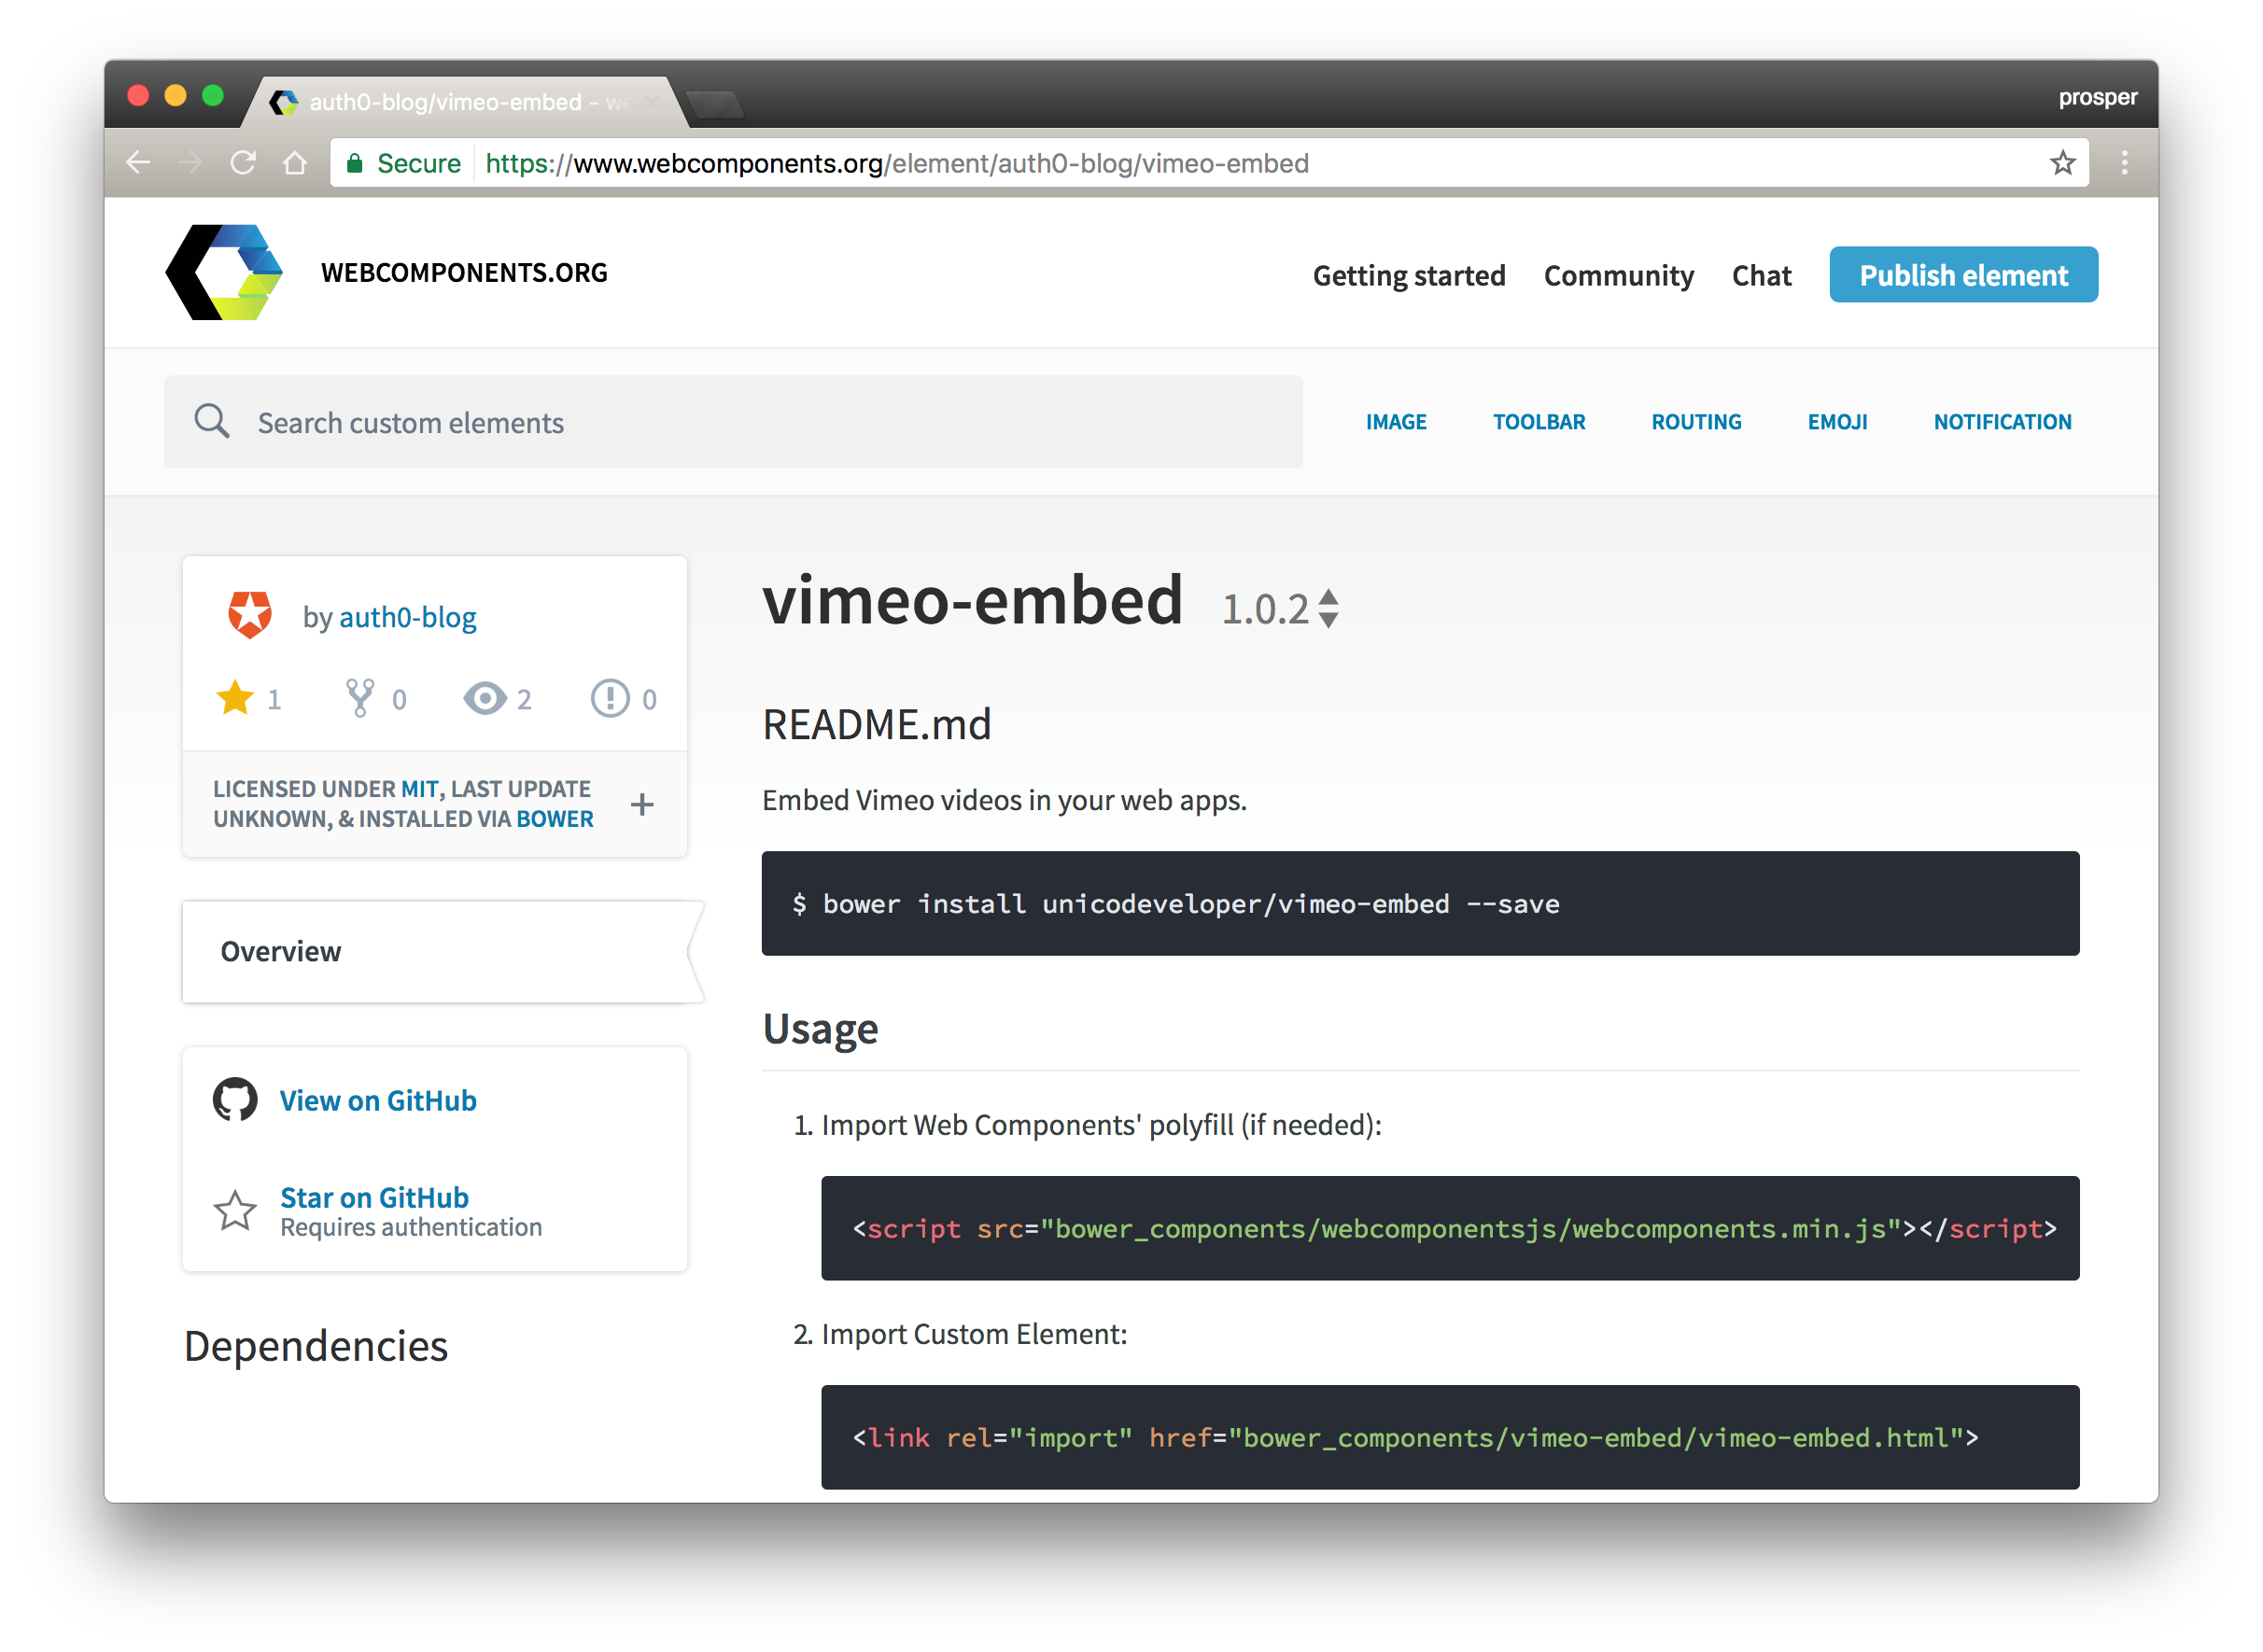This screenshot has width=2263, height=1652.
Task: Expand license details with plus icon
Action: 642,804
